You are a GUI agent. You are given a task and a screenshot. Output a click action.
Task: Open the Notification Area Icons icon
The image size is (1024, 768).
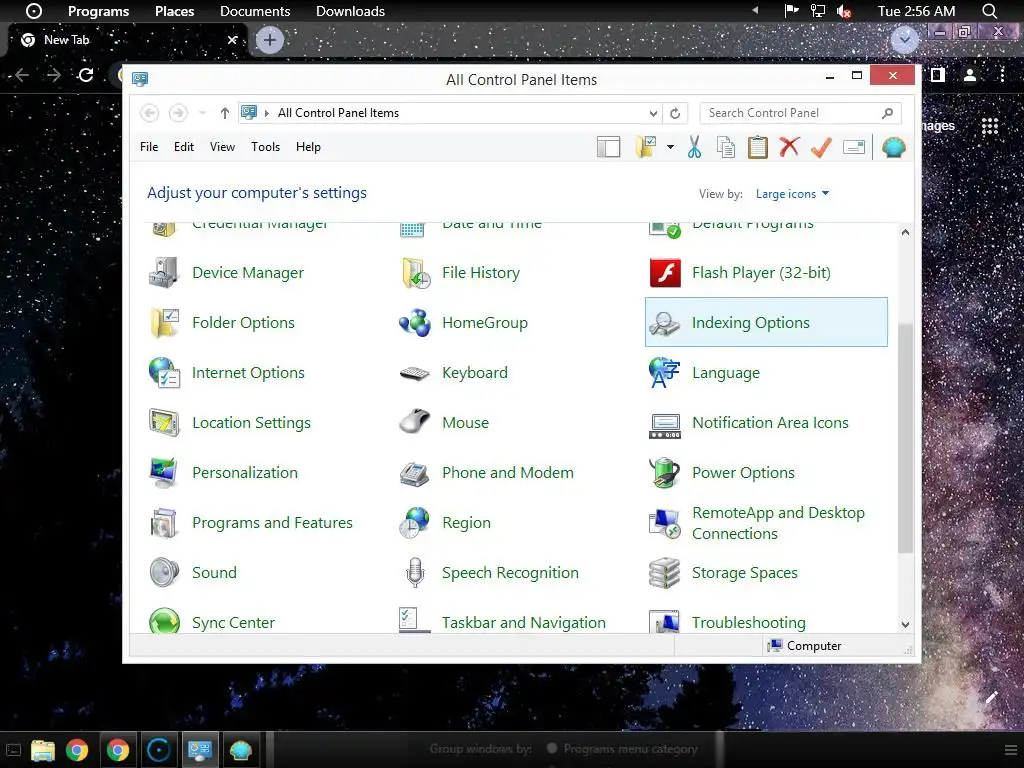(665, 425)
